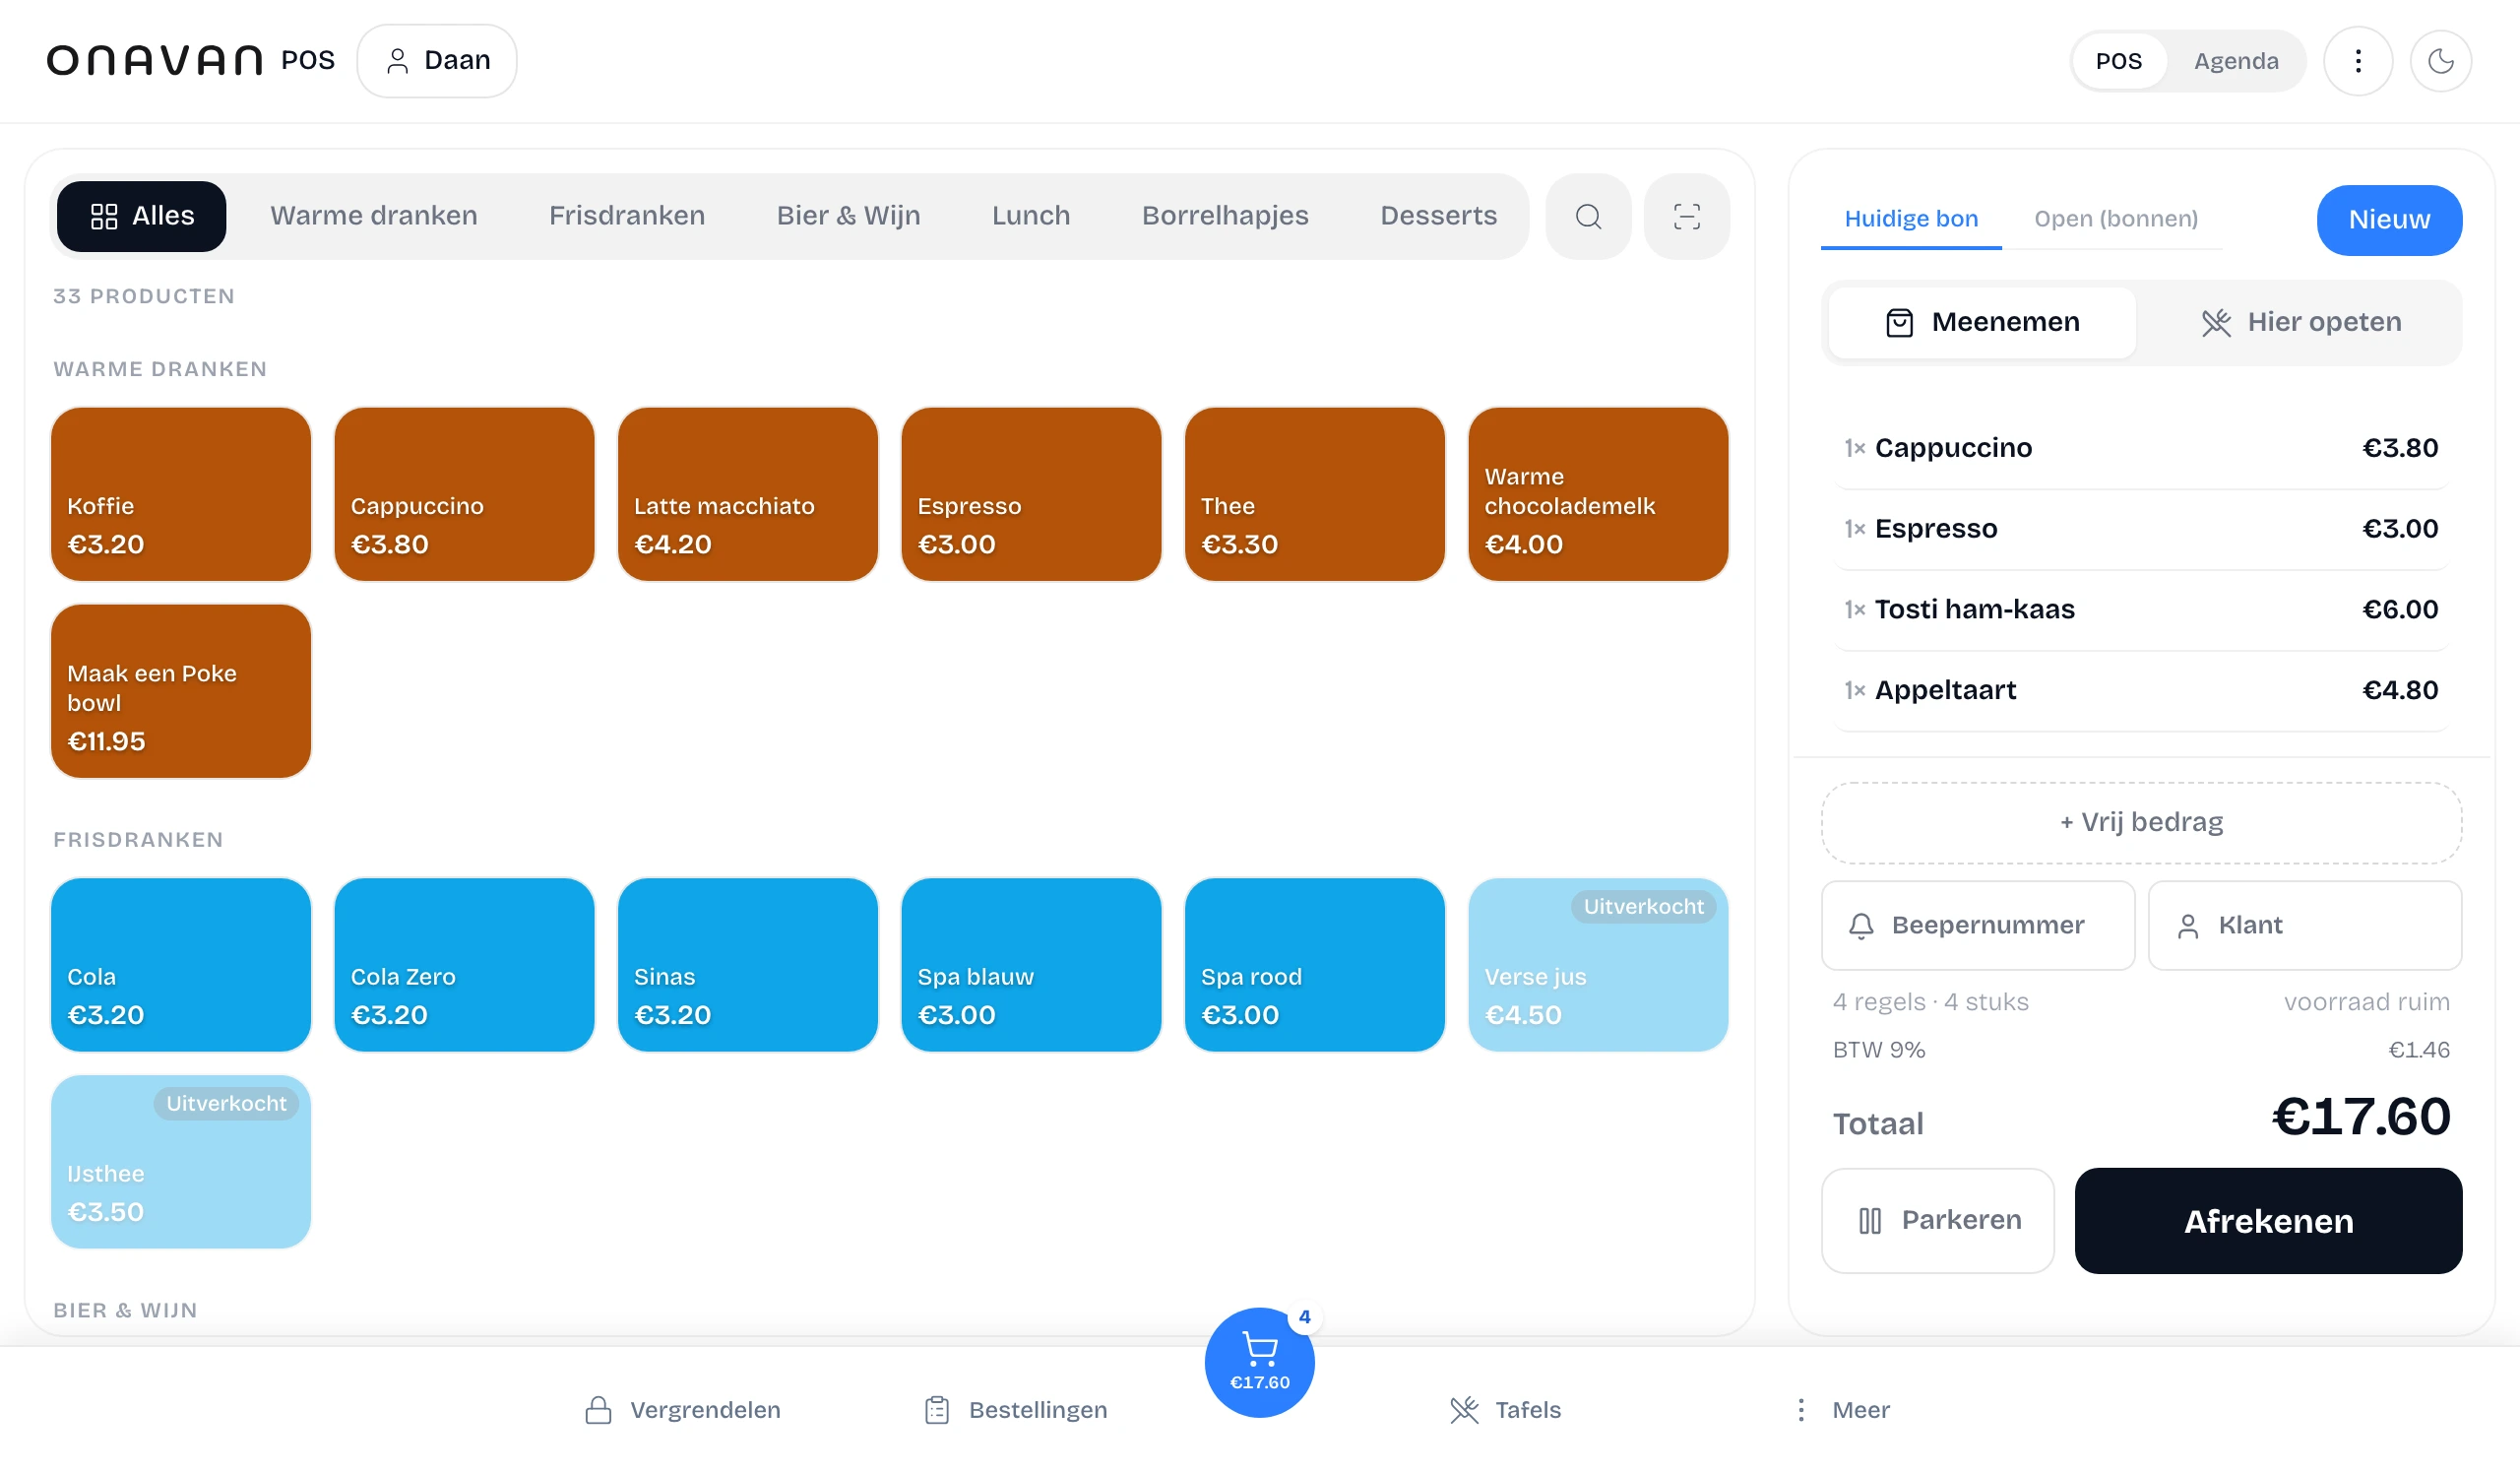Select the Appeltaart receipt line
Screen dimensions: 2520x1473
2140,690
